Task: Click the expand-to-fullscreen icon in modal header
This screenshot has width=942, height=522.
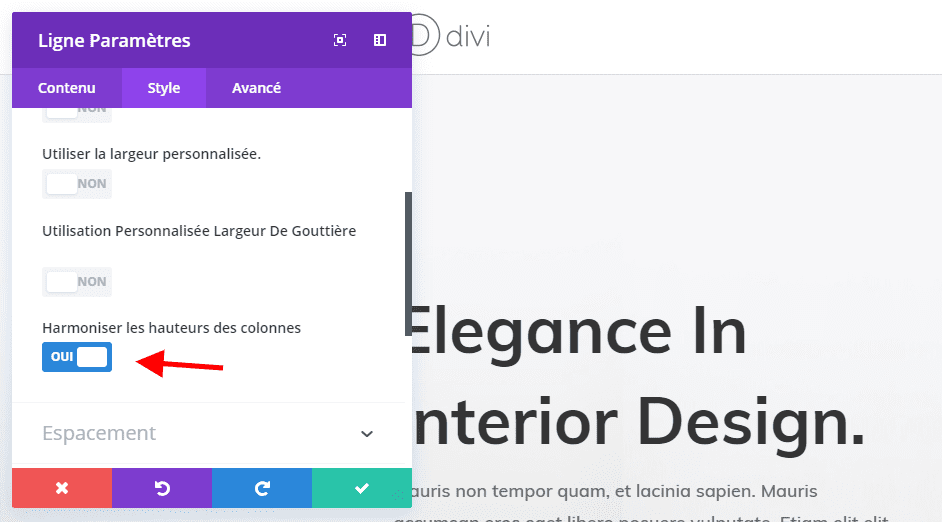Action: point(340,40)
